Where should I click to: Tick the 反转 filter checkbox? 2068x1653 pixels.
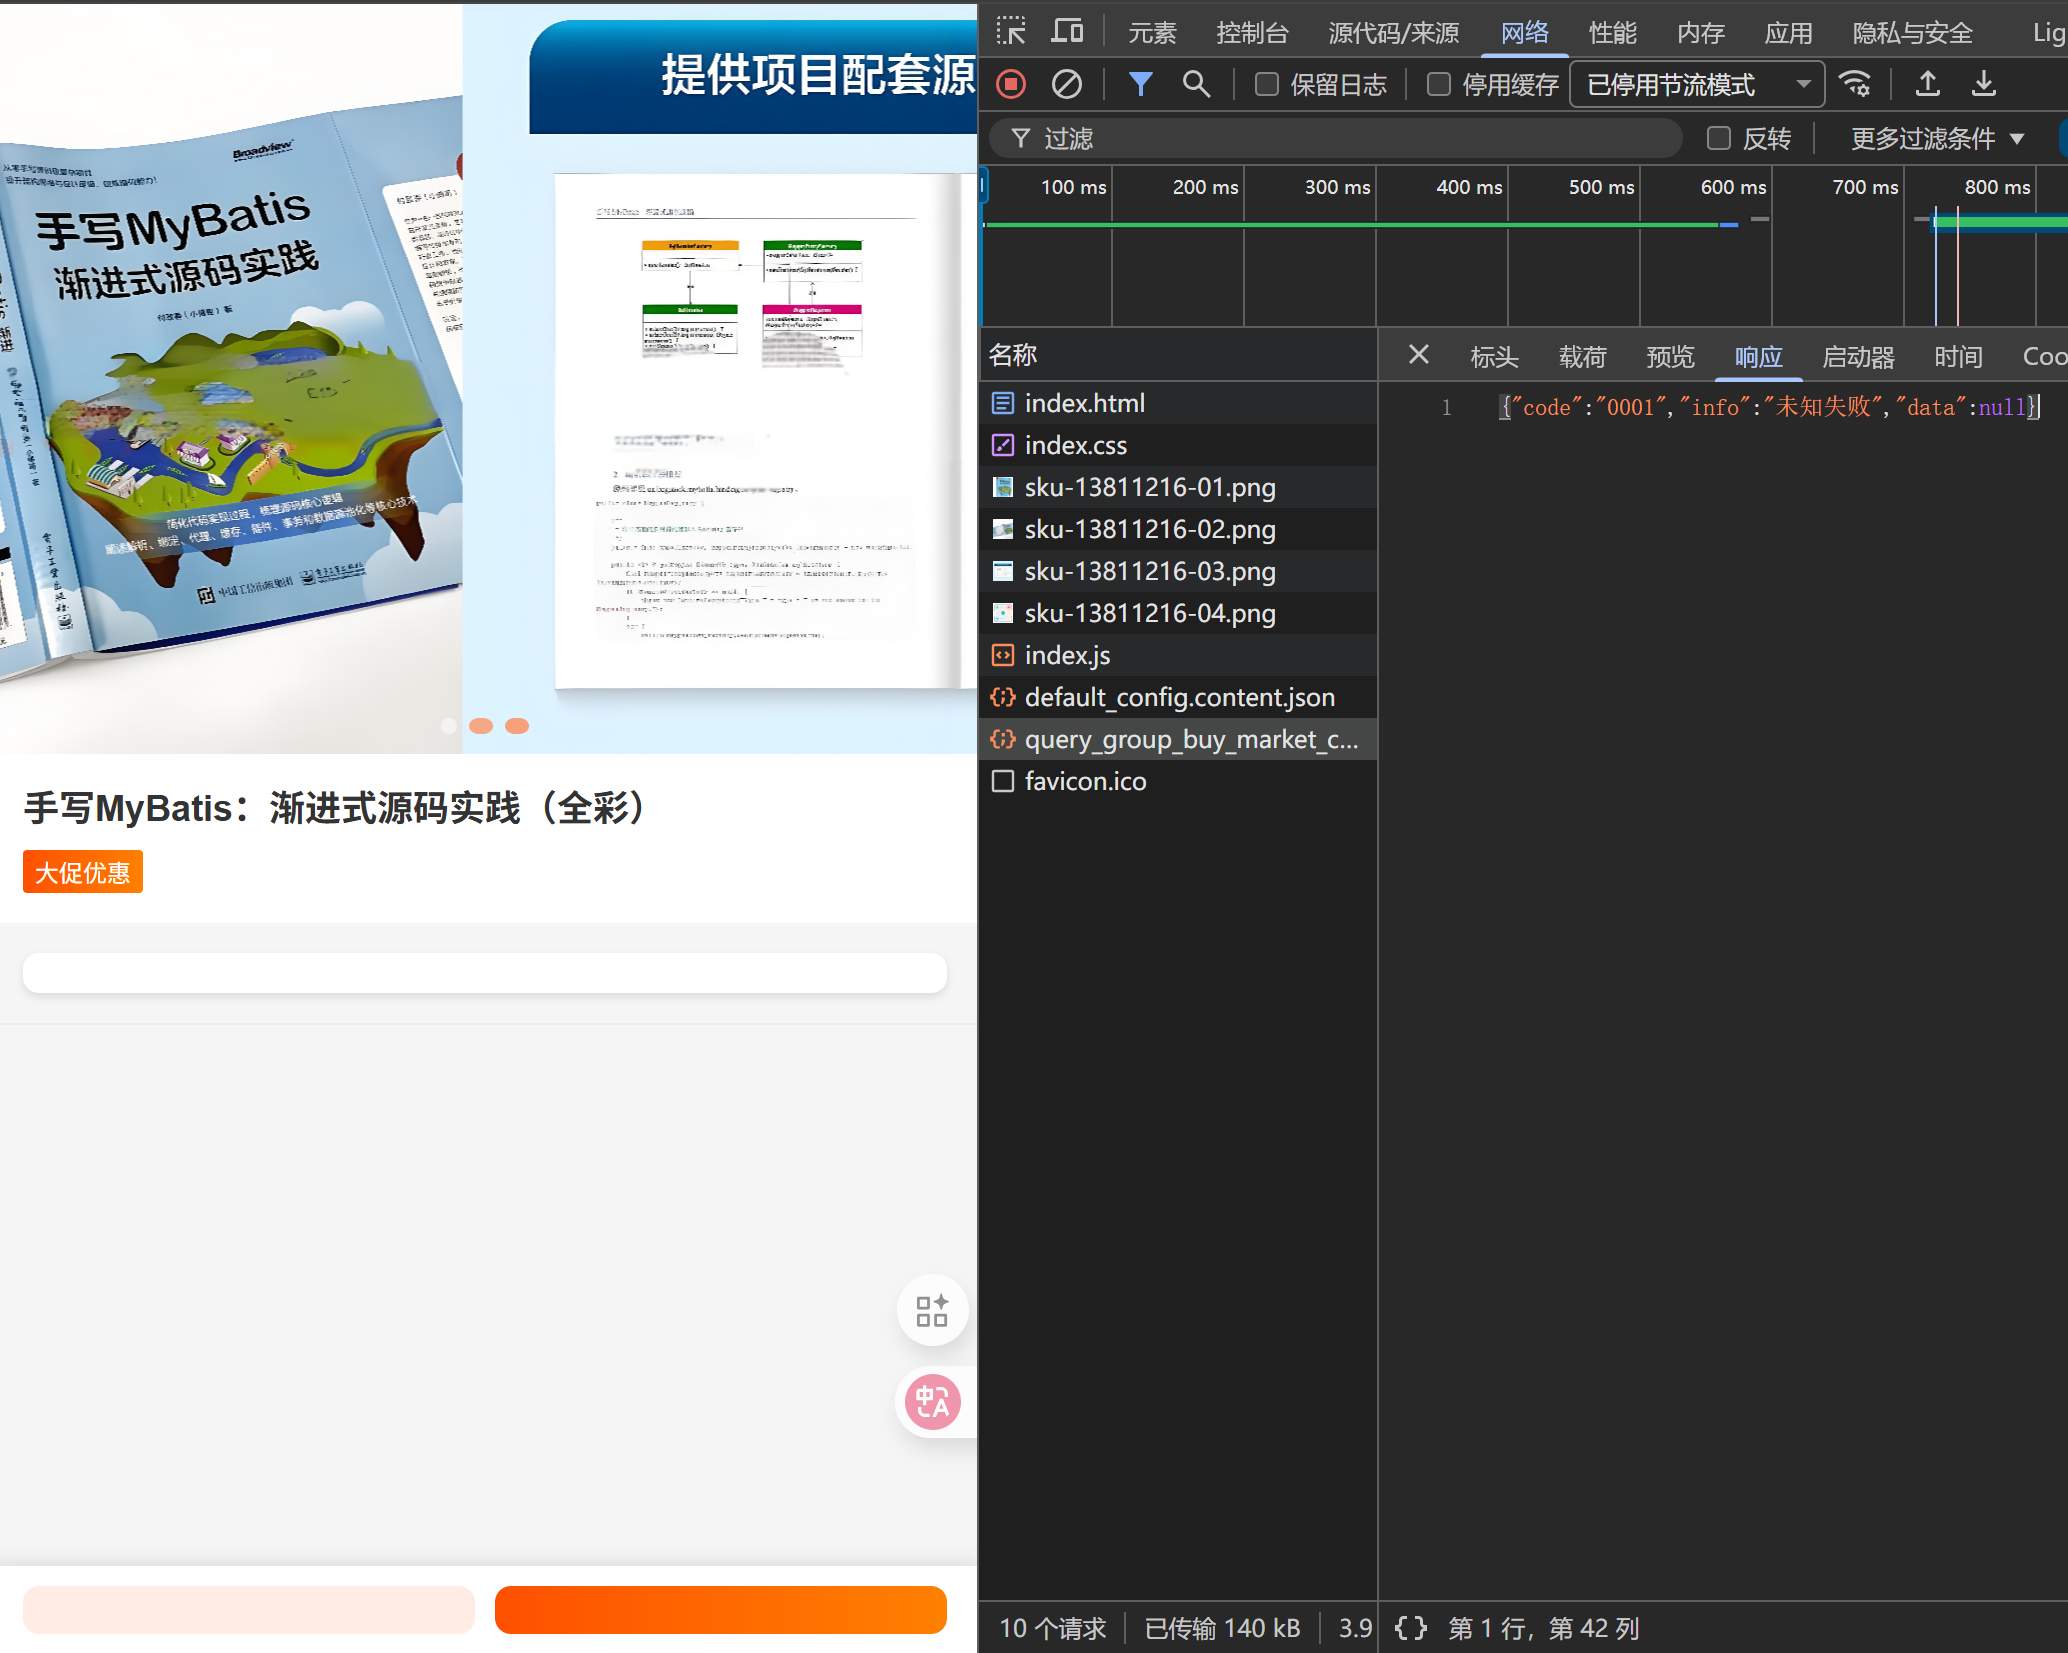point(1719,139)
